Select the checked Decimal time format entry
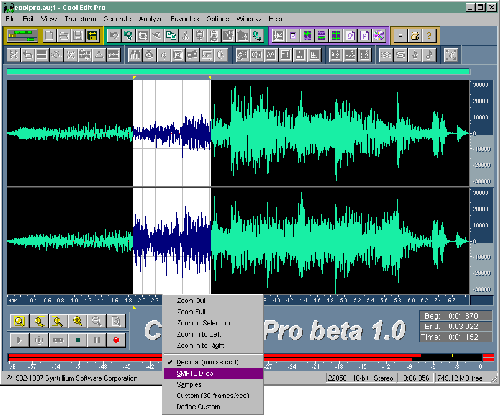The image size is (500, 419). coord(213,362)
